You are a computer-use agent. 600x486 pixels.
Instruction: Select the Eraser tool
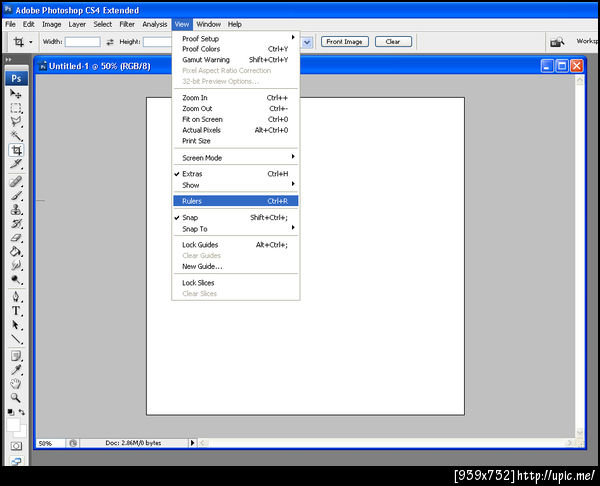click(16, 238)
